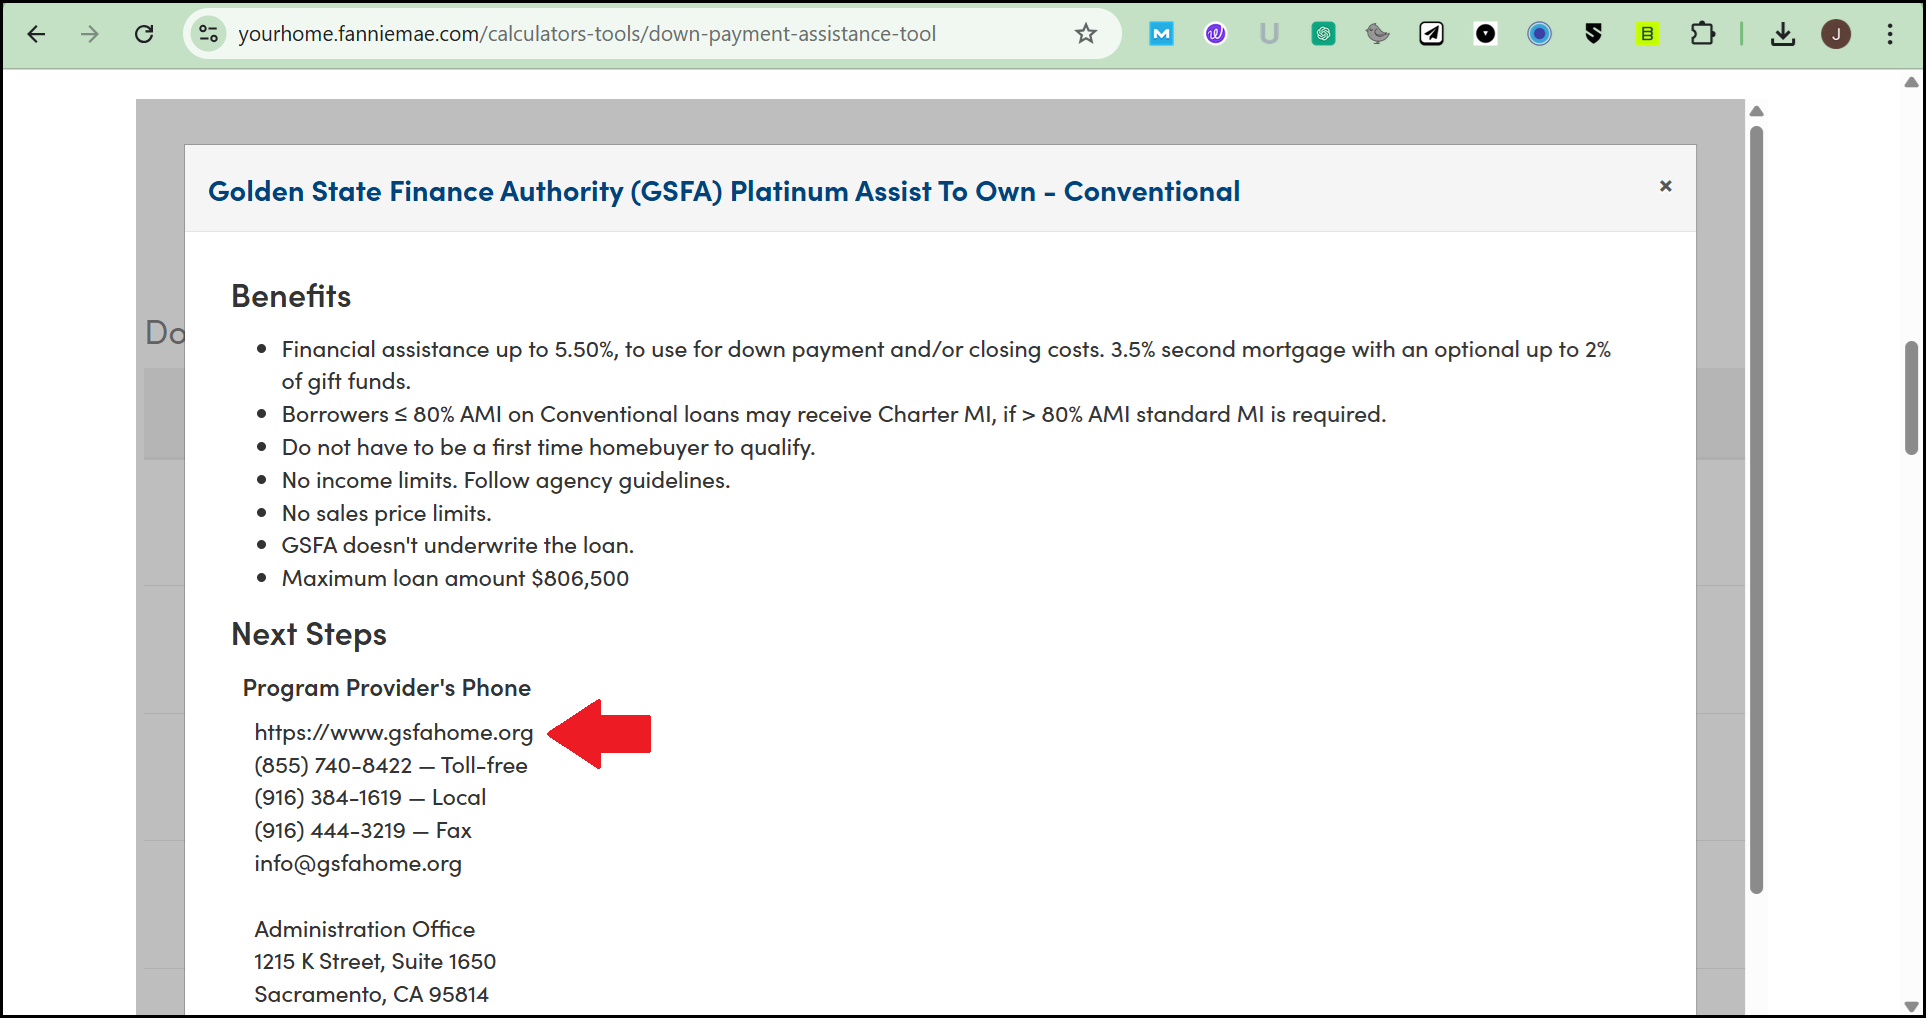The image size is (1926, 1018).
Task: Click 'GSFA doesn't underwrite the loan' text
Action: tap(458, 545)
